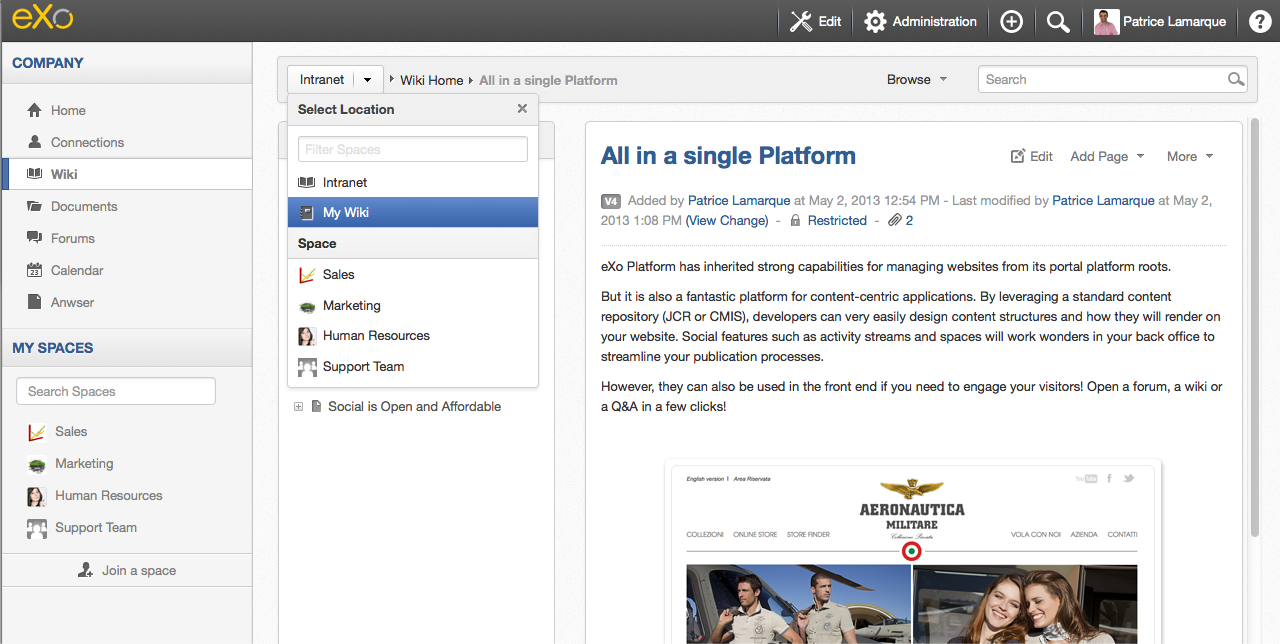Image resolution: width=1280 pixels, height=644 pixels.
Task: Open the Add Page dropdown
Action: (x=1107, y=156)
